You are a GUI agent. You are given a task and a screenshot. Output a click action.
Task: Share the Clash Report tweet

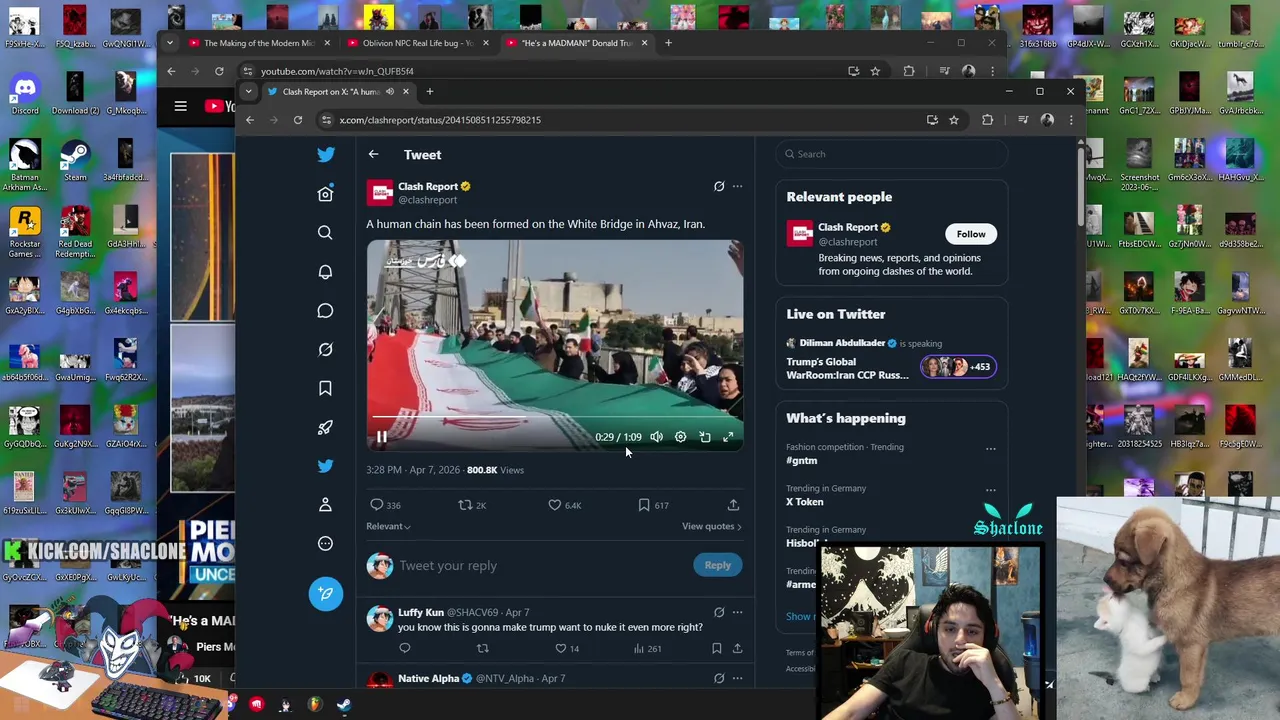pos(733,505)
